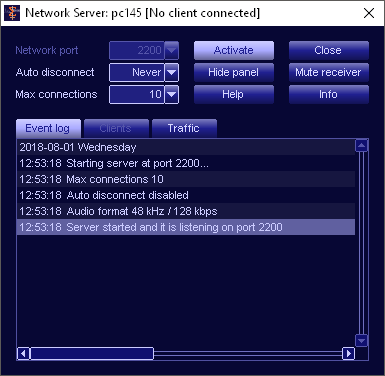
Task: Select 'Audio format 48 kHz / 128 kbps' entry
Action: [x=186, y=211]
